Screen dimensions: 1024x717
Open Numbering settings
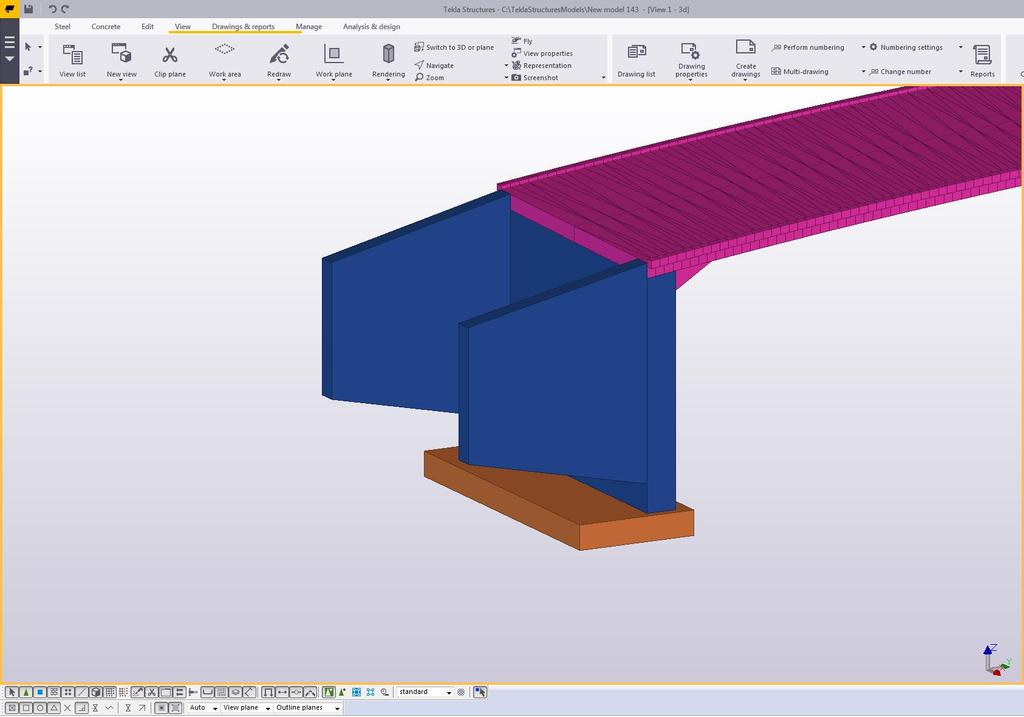tap(906, 47)
